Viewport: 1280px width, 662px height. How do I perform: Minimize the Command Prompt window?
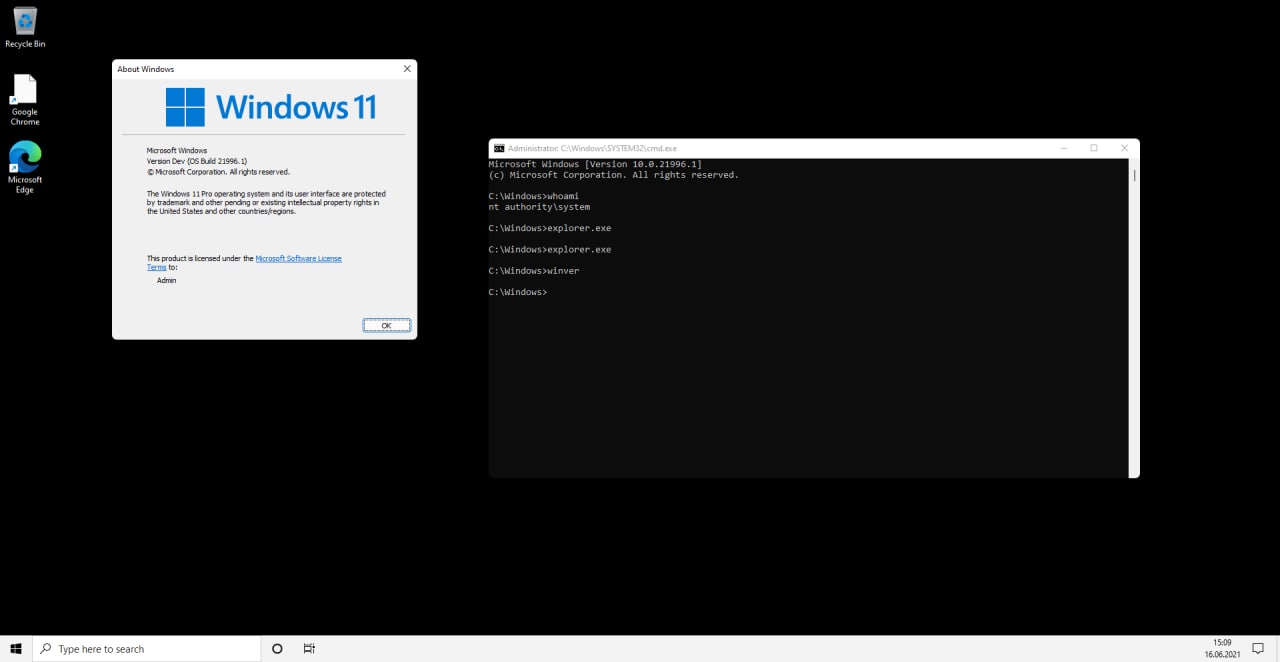tap(1062, 148)
